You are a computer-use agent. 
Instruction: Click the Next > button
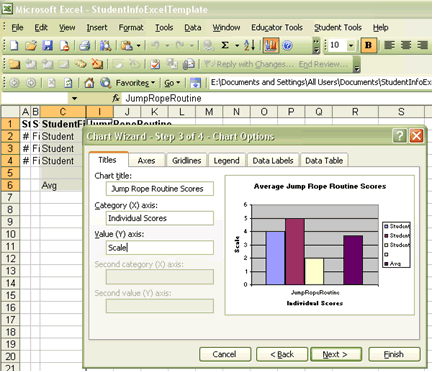point(336,354)
